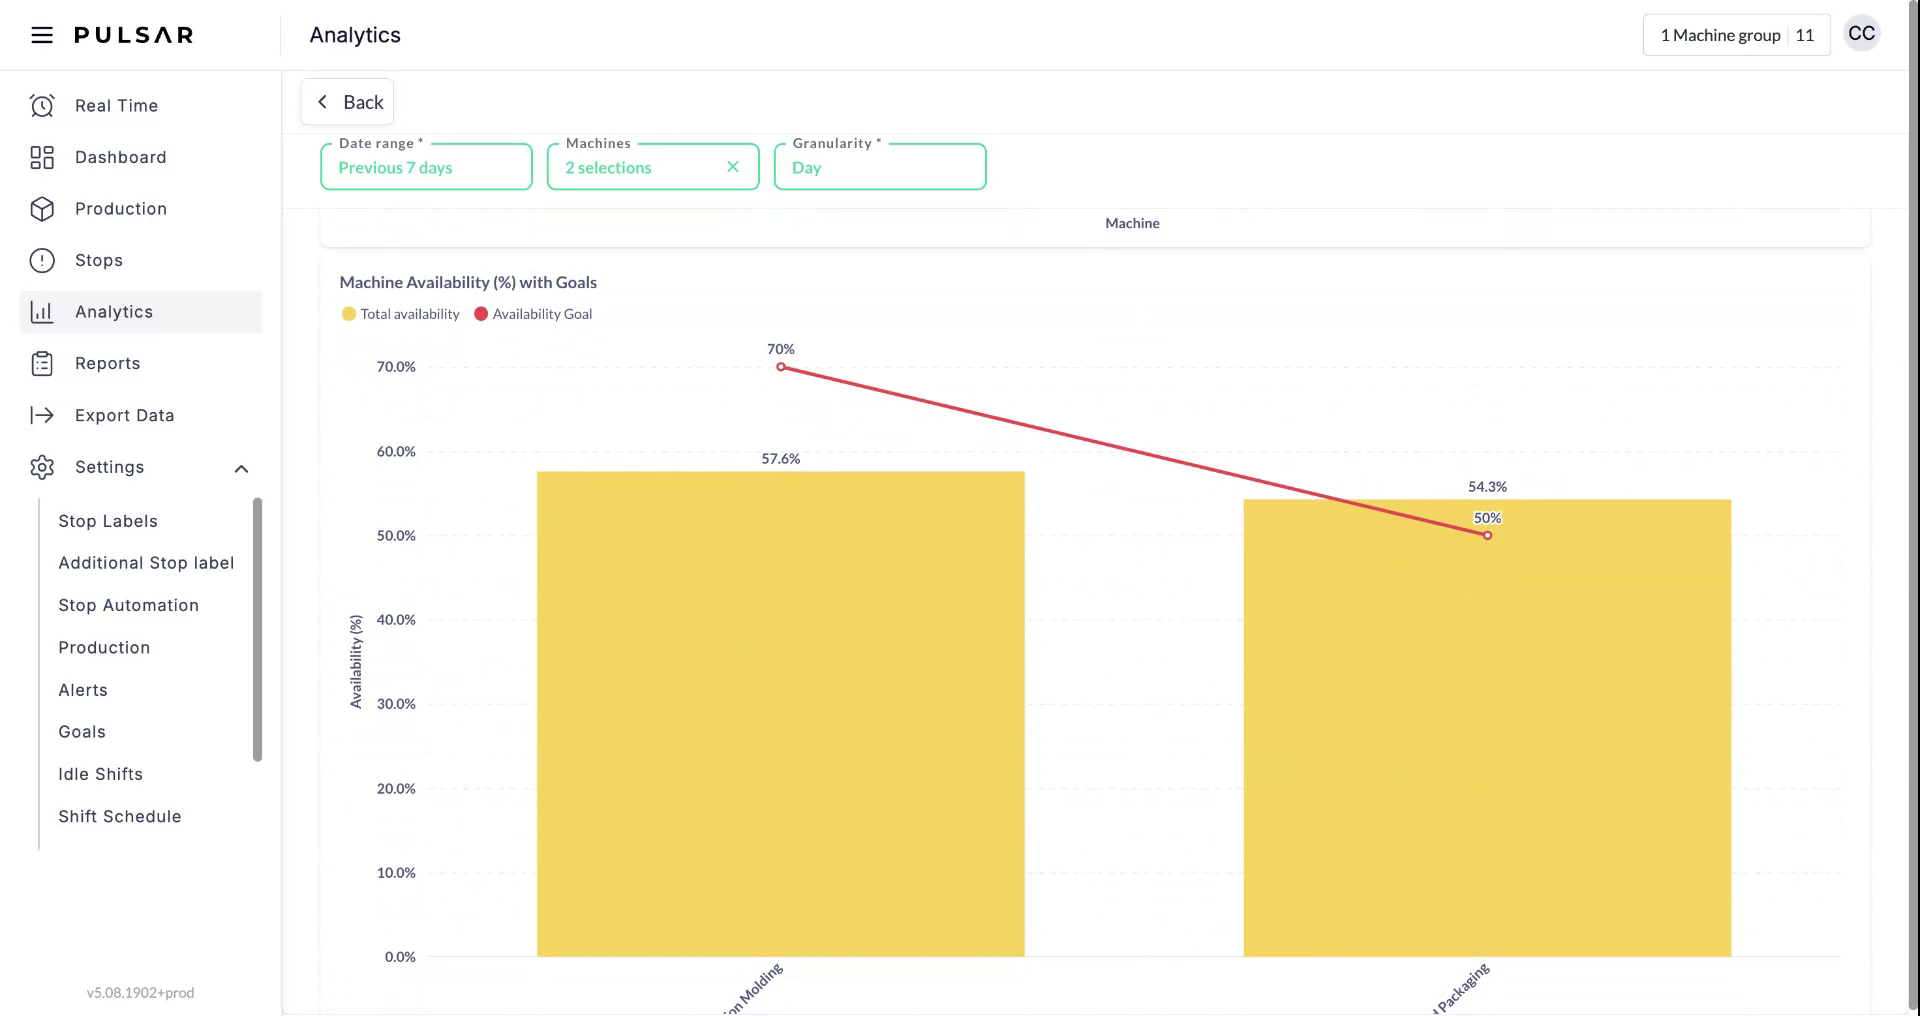This screenshot has width=1920, height=1016.
Task: Click the 70% goal data point
Action: pos(781,367)
